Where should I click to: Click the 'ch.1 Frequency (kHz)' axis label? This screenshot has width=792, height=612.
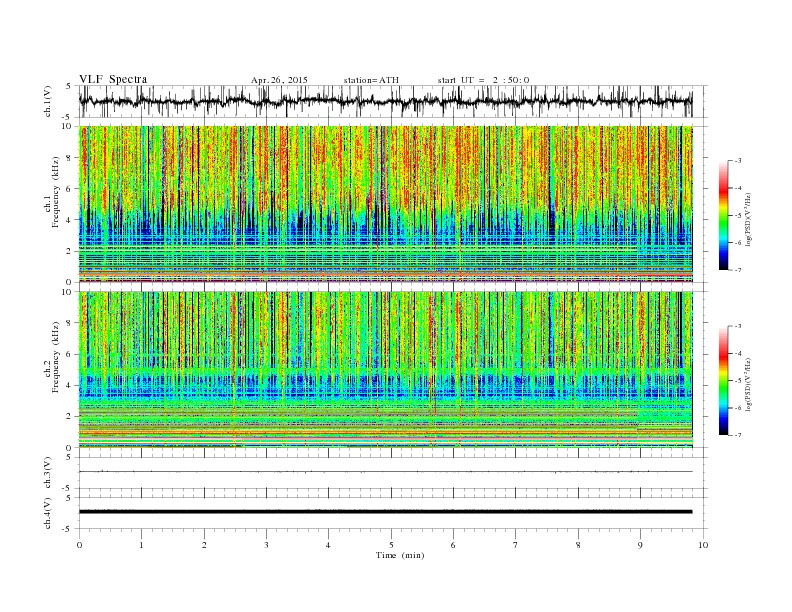coord(52,192)
